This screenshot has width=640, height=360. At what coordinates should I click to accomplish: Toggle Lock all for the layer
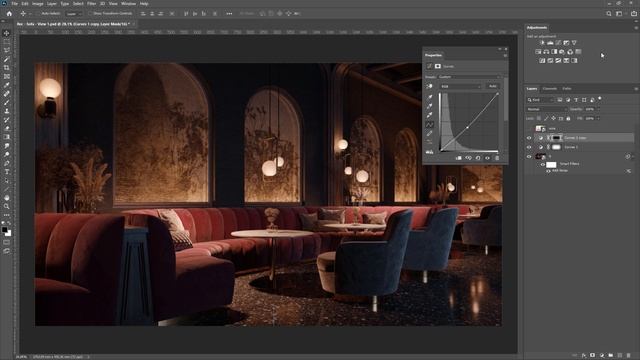(568, 118)
